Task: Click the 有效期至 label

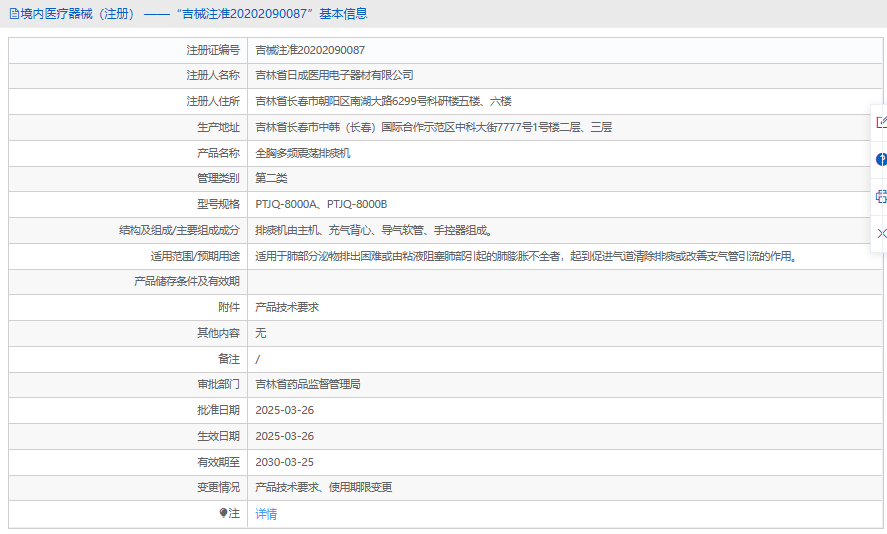Action: click(x=218, y=462)
